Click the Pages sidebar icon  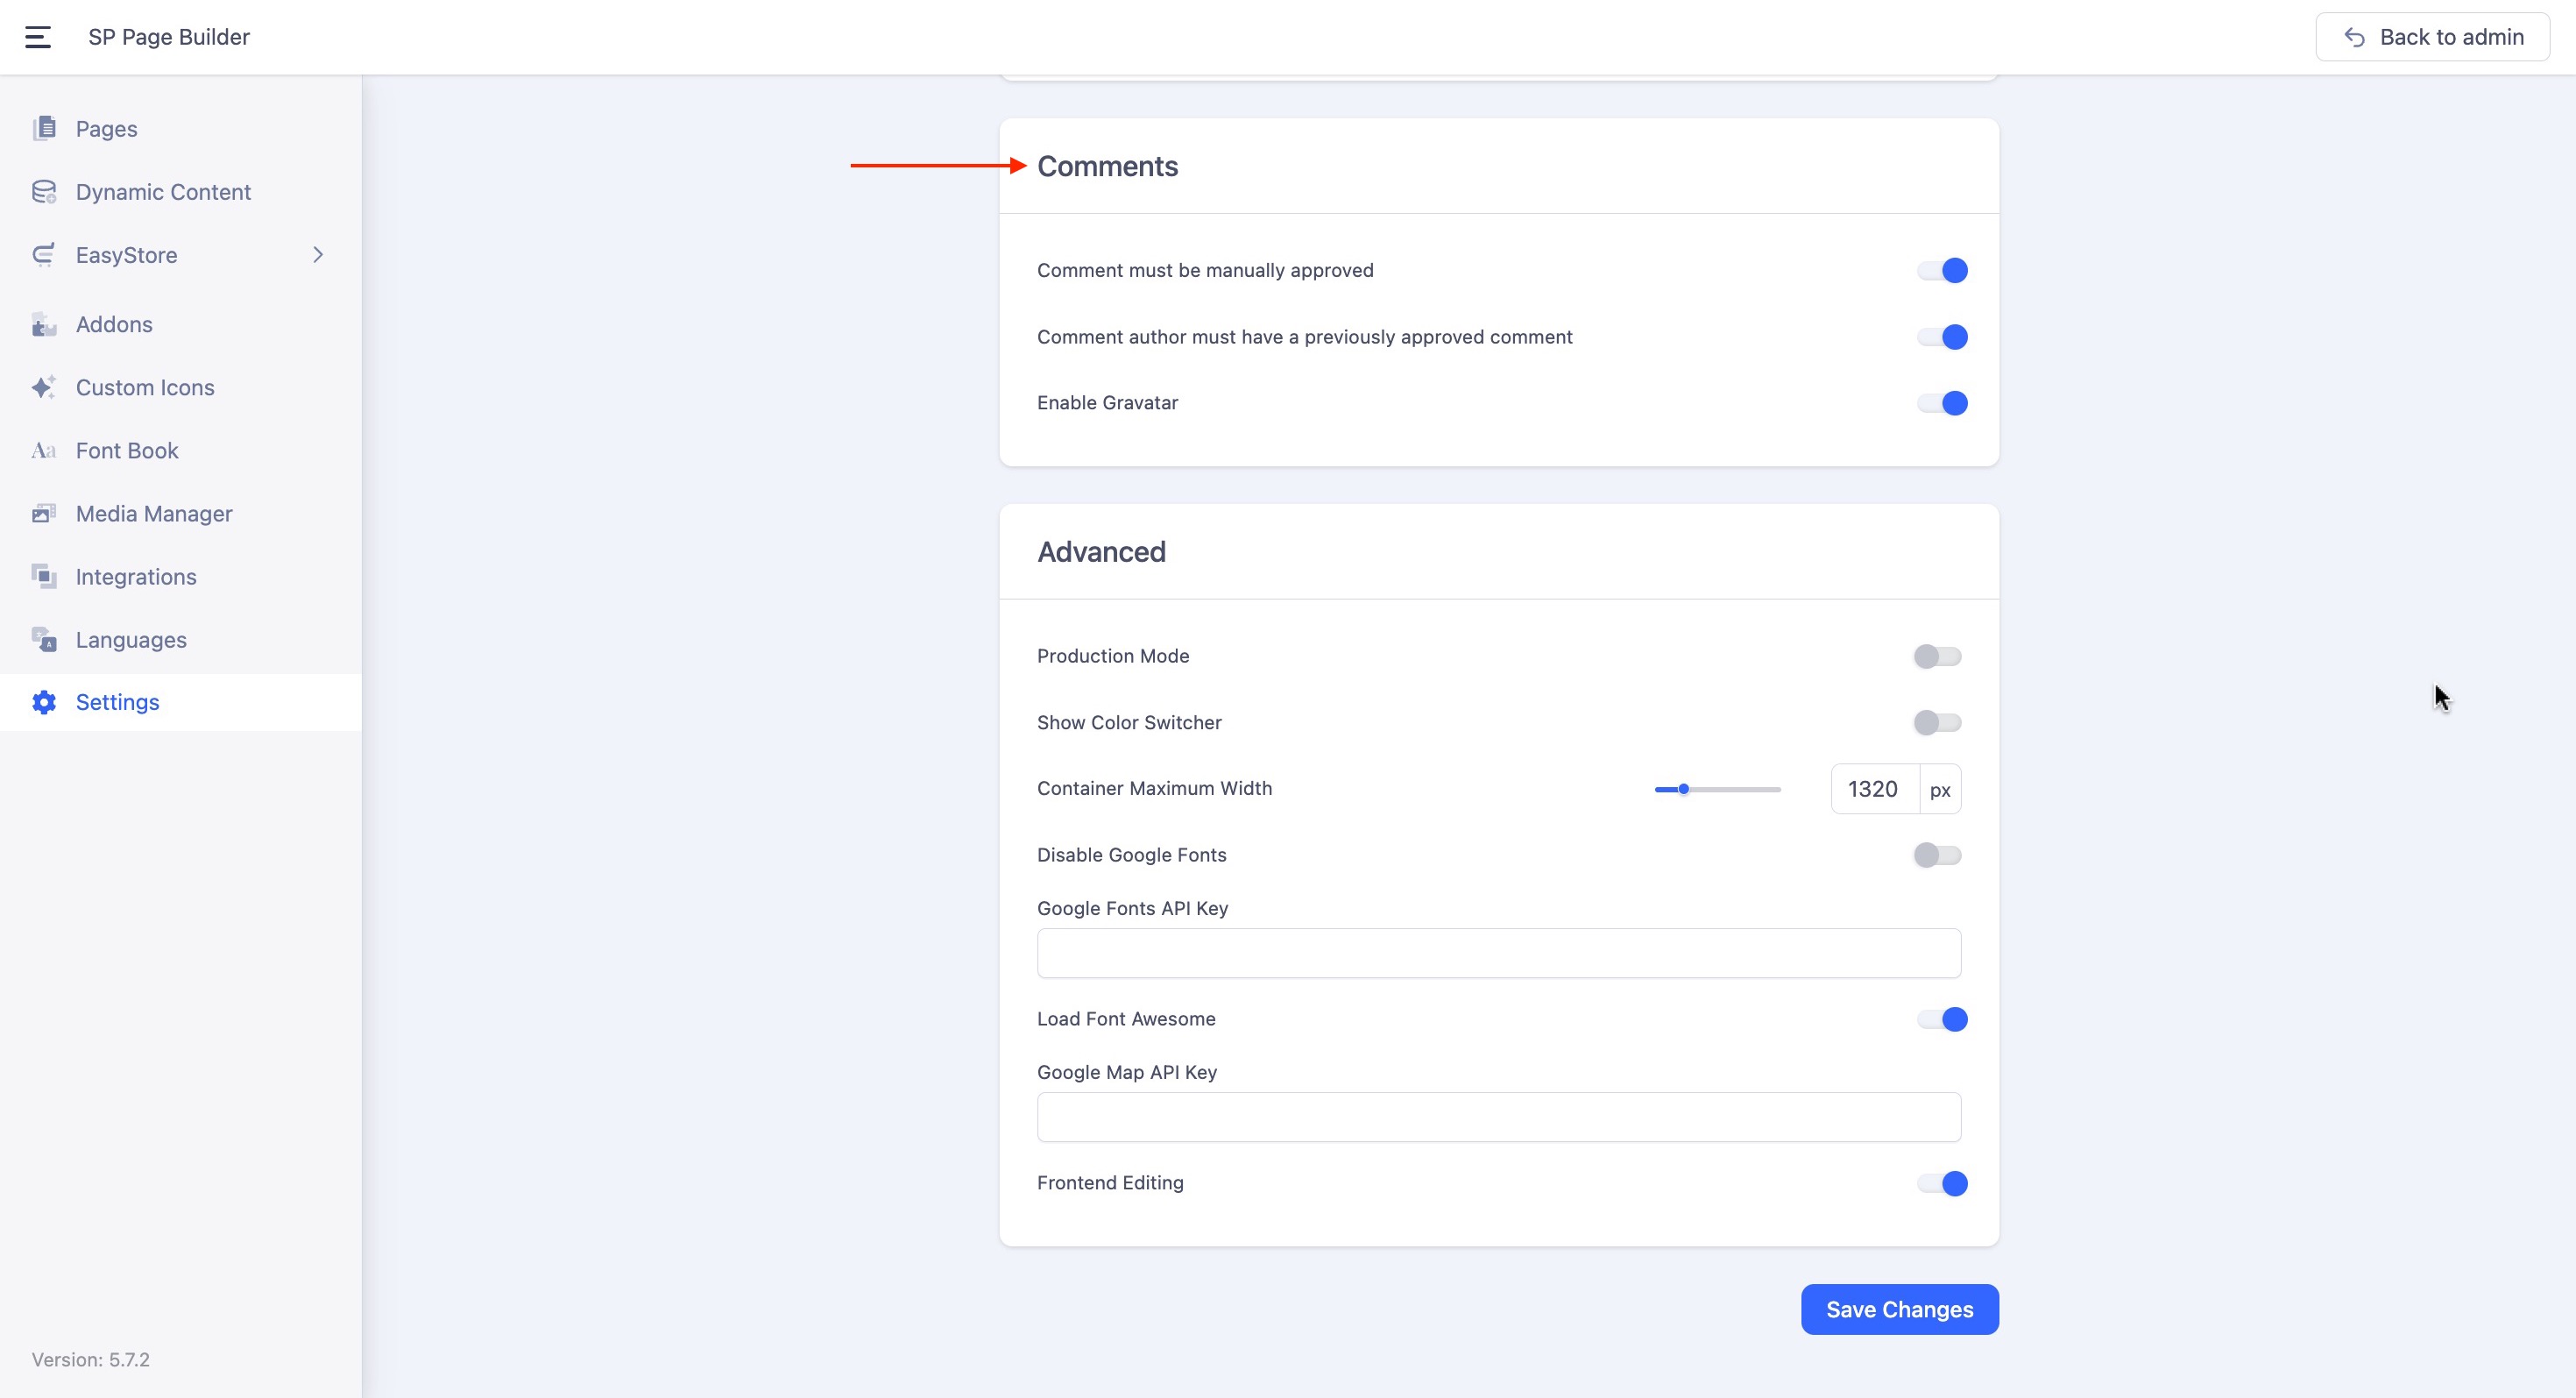pos(44,128)
